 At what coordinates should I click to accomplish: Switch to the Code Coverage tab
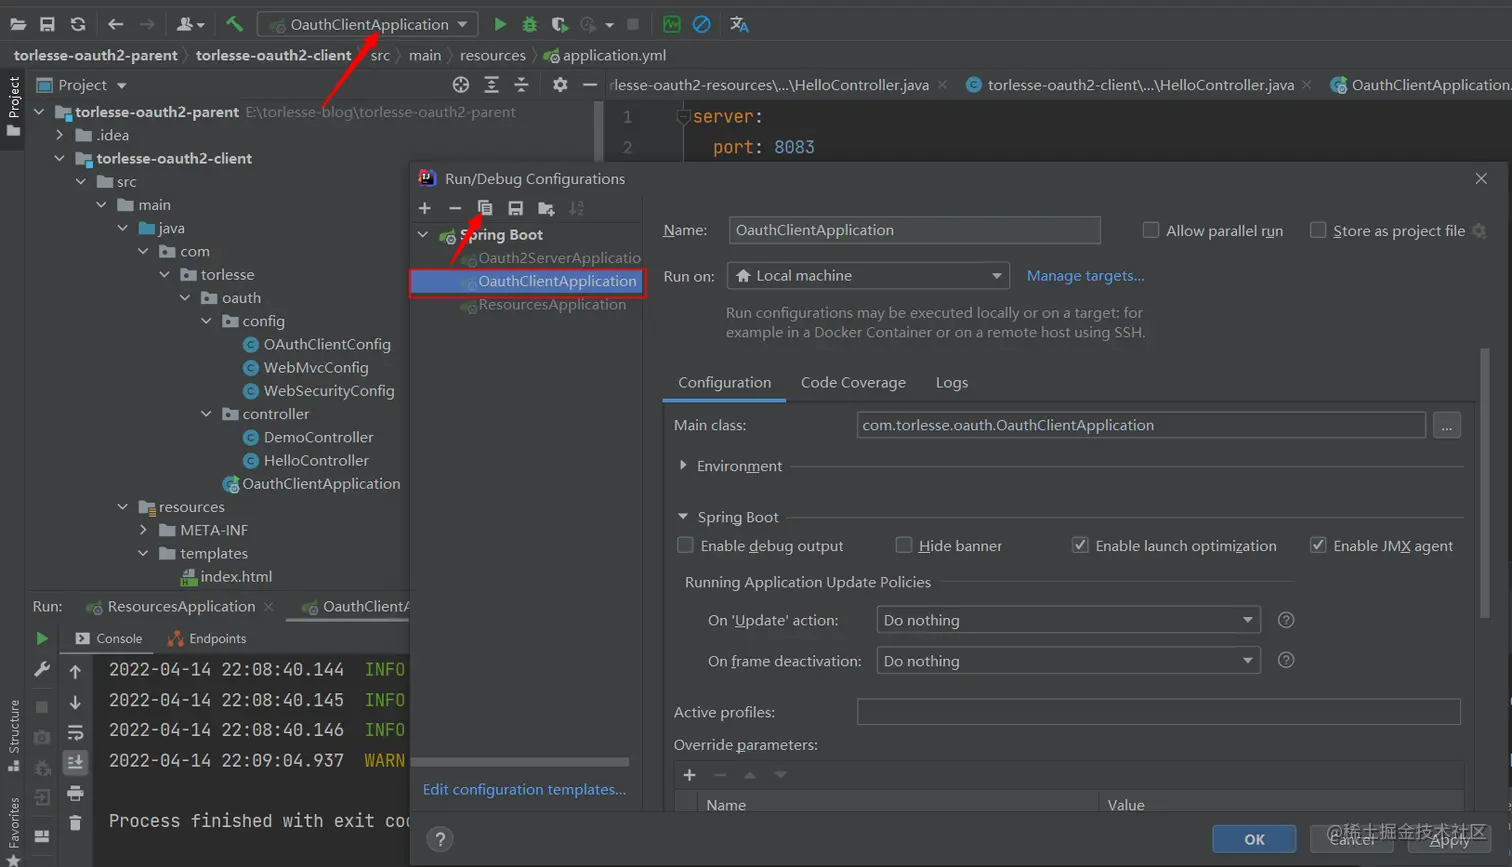[853, 383]
